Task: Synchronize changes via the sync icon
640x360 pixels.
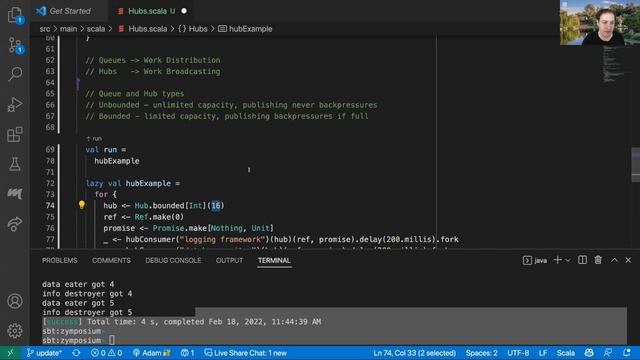Action: [x=76, y=353]
